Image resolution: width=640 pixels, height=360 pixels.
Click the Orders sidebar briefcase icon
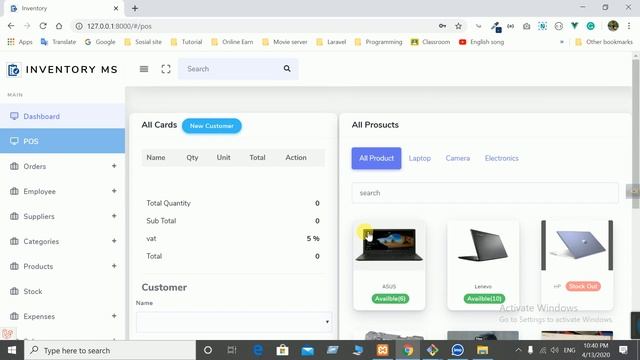tap(14, 166)
